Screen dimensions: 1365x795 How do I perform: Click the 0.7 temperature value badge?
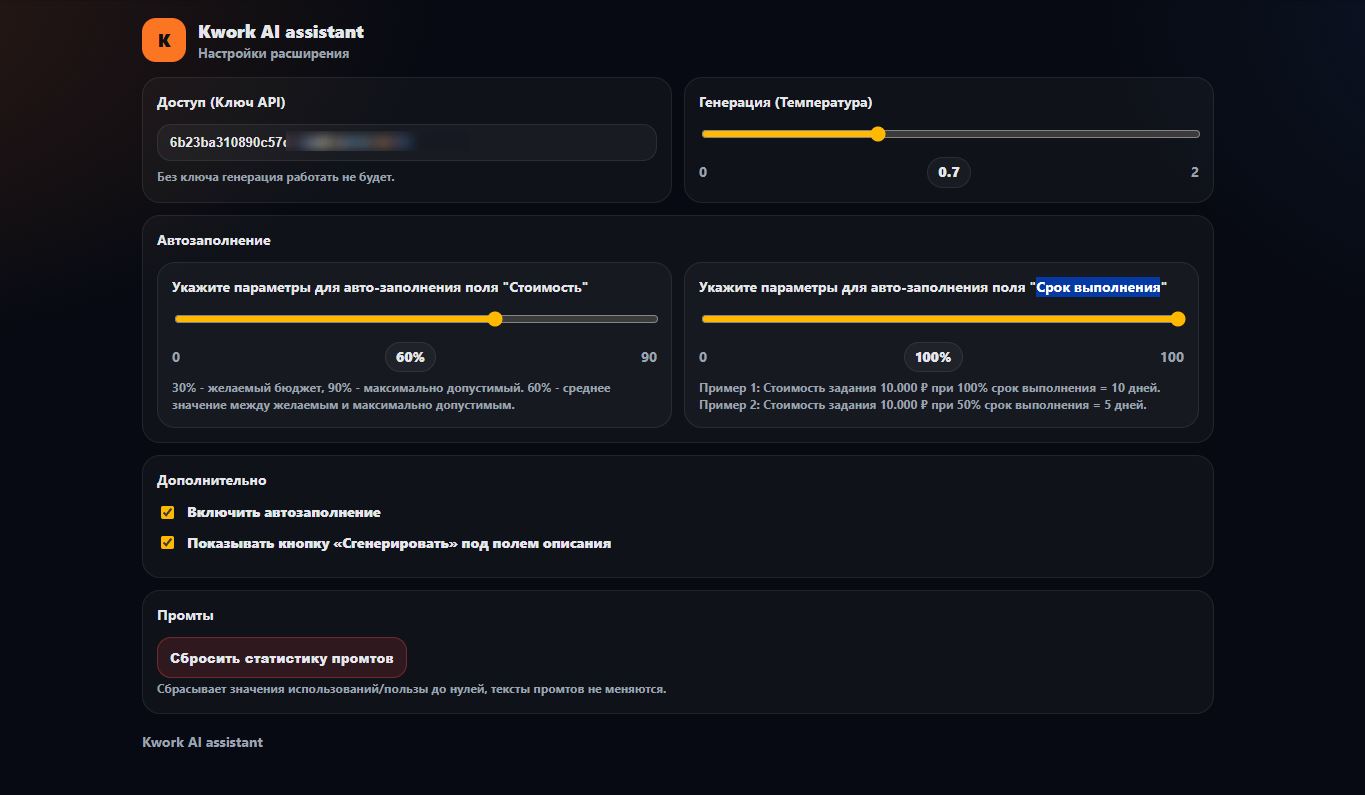click(x=948, y=172)
